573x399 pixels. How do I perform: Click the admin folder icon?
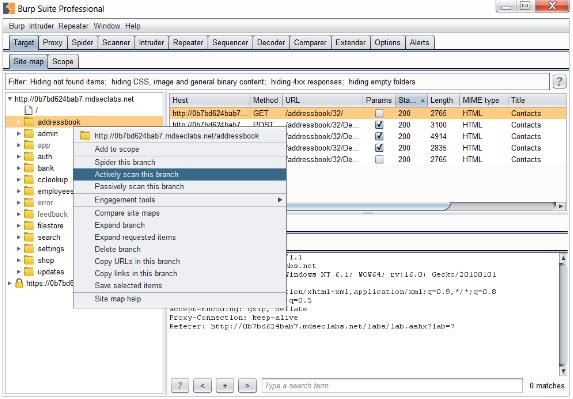coord(29,133)
